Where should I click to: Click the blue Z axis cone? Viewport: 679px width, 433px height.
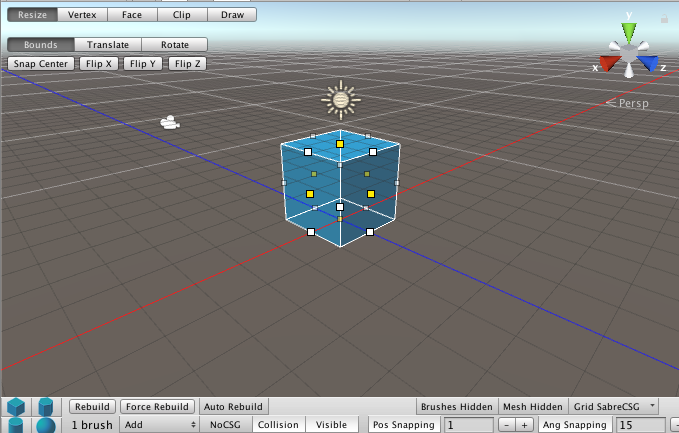pos(648,63)
